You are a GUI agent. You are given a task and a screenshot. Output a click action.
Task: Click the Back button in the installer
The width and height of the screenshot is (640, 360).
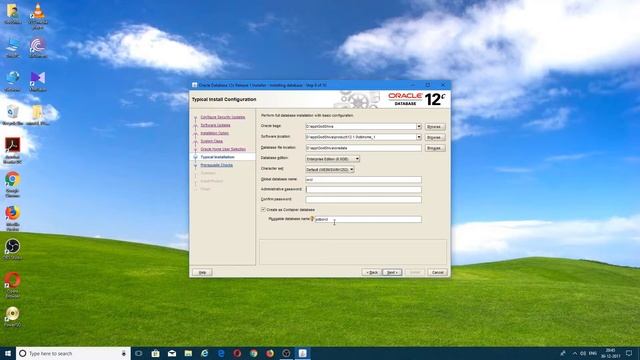(x=371, y=272)
